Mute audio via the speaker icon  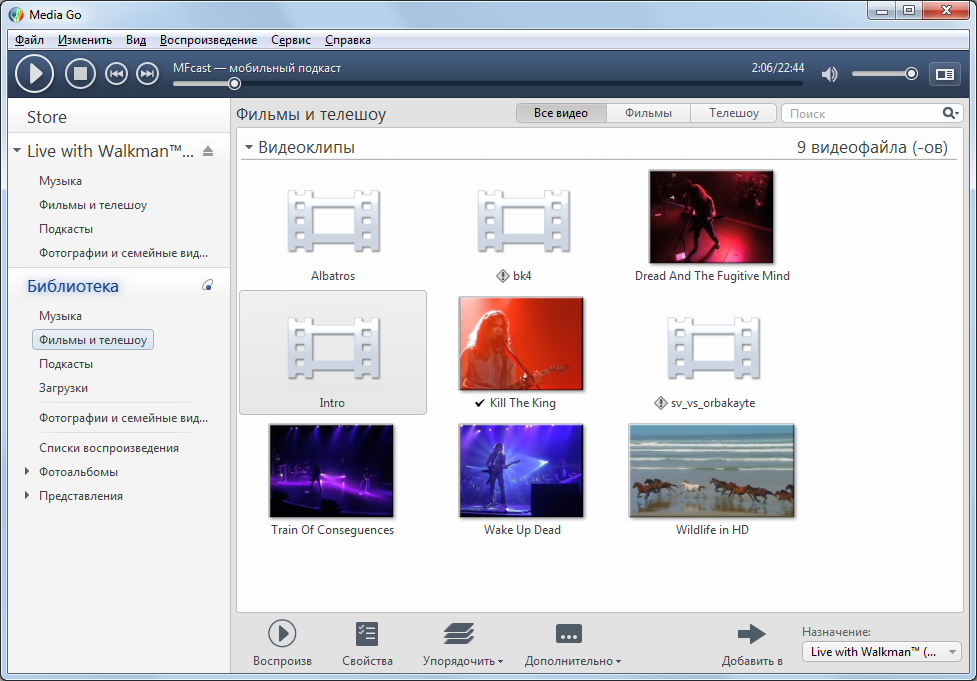[x=829, y=74]
